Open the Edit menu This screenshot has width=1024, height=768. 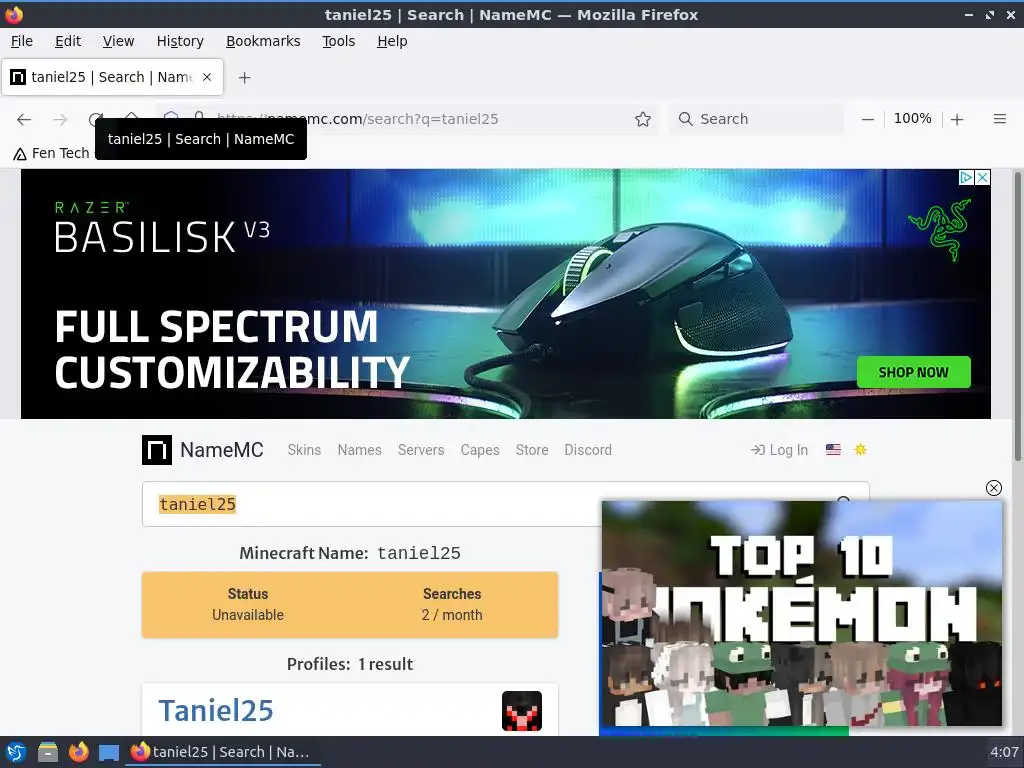(68, 41)
